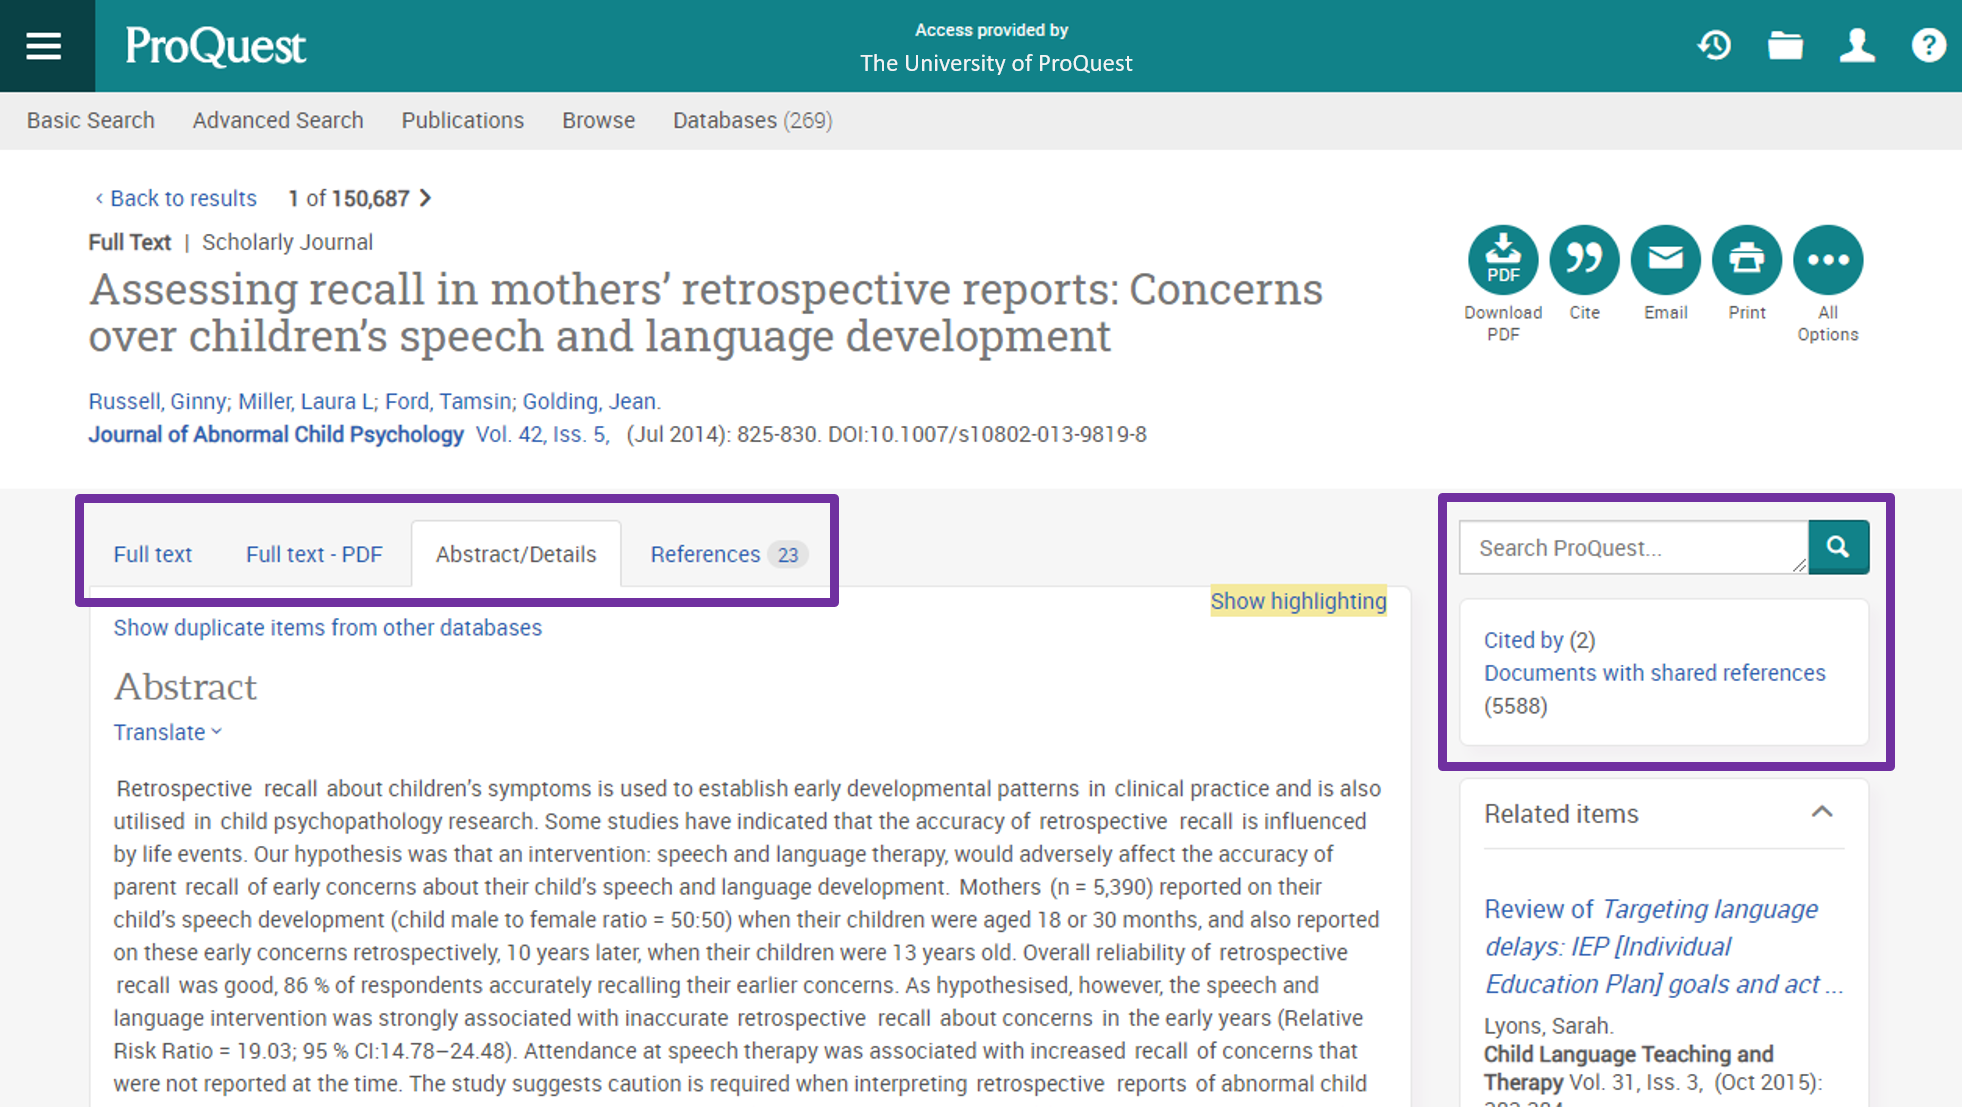Screen dimensions: 1962x1107
Task: Toggle Show highlighting on the abstract
Action: coord(1298,601)
